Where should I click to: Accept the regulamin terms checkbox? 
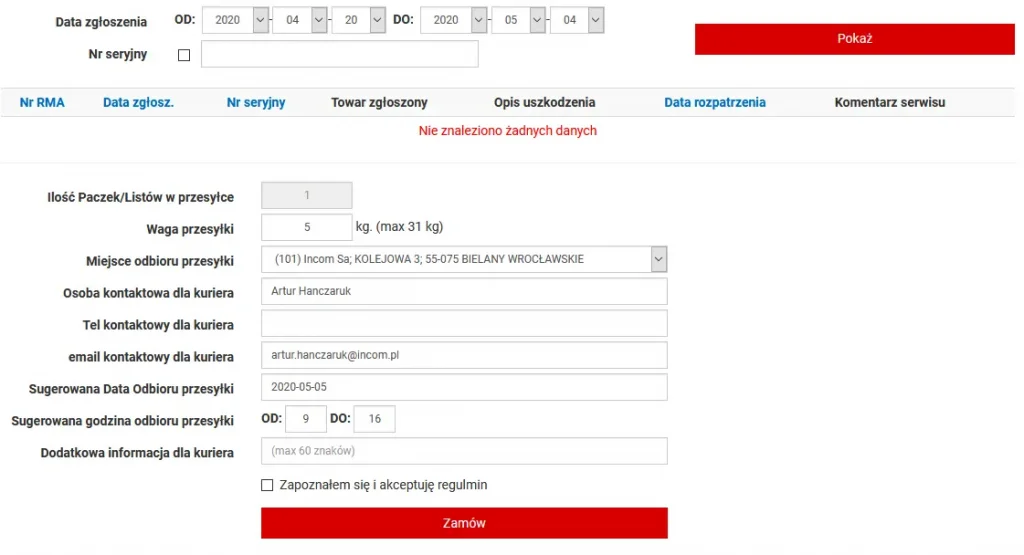click(267, 485)
